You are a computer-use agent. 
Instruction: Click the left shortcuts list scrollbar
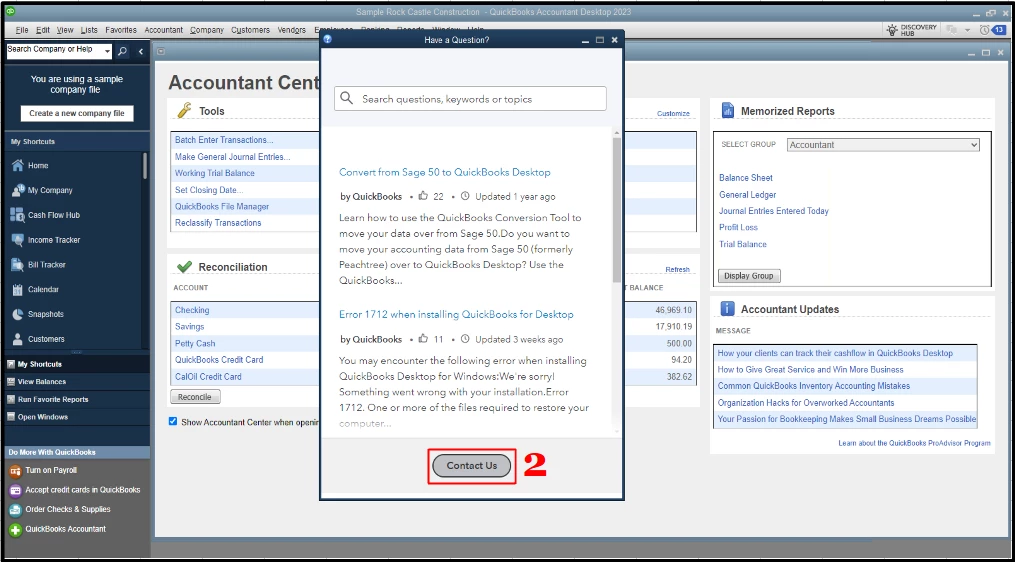(145, 166)
